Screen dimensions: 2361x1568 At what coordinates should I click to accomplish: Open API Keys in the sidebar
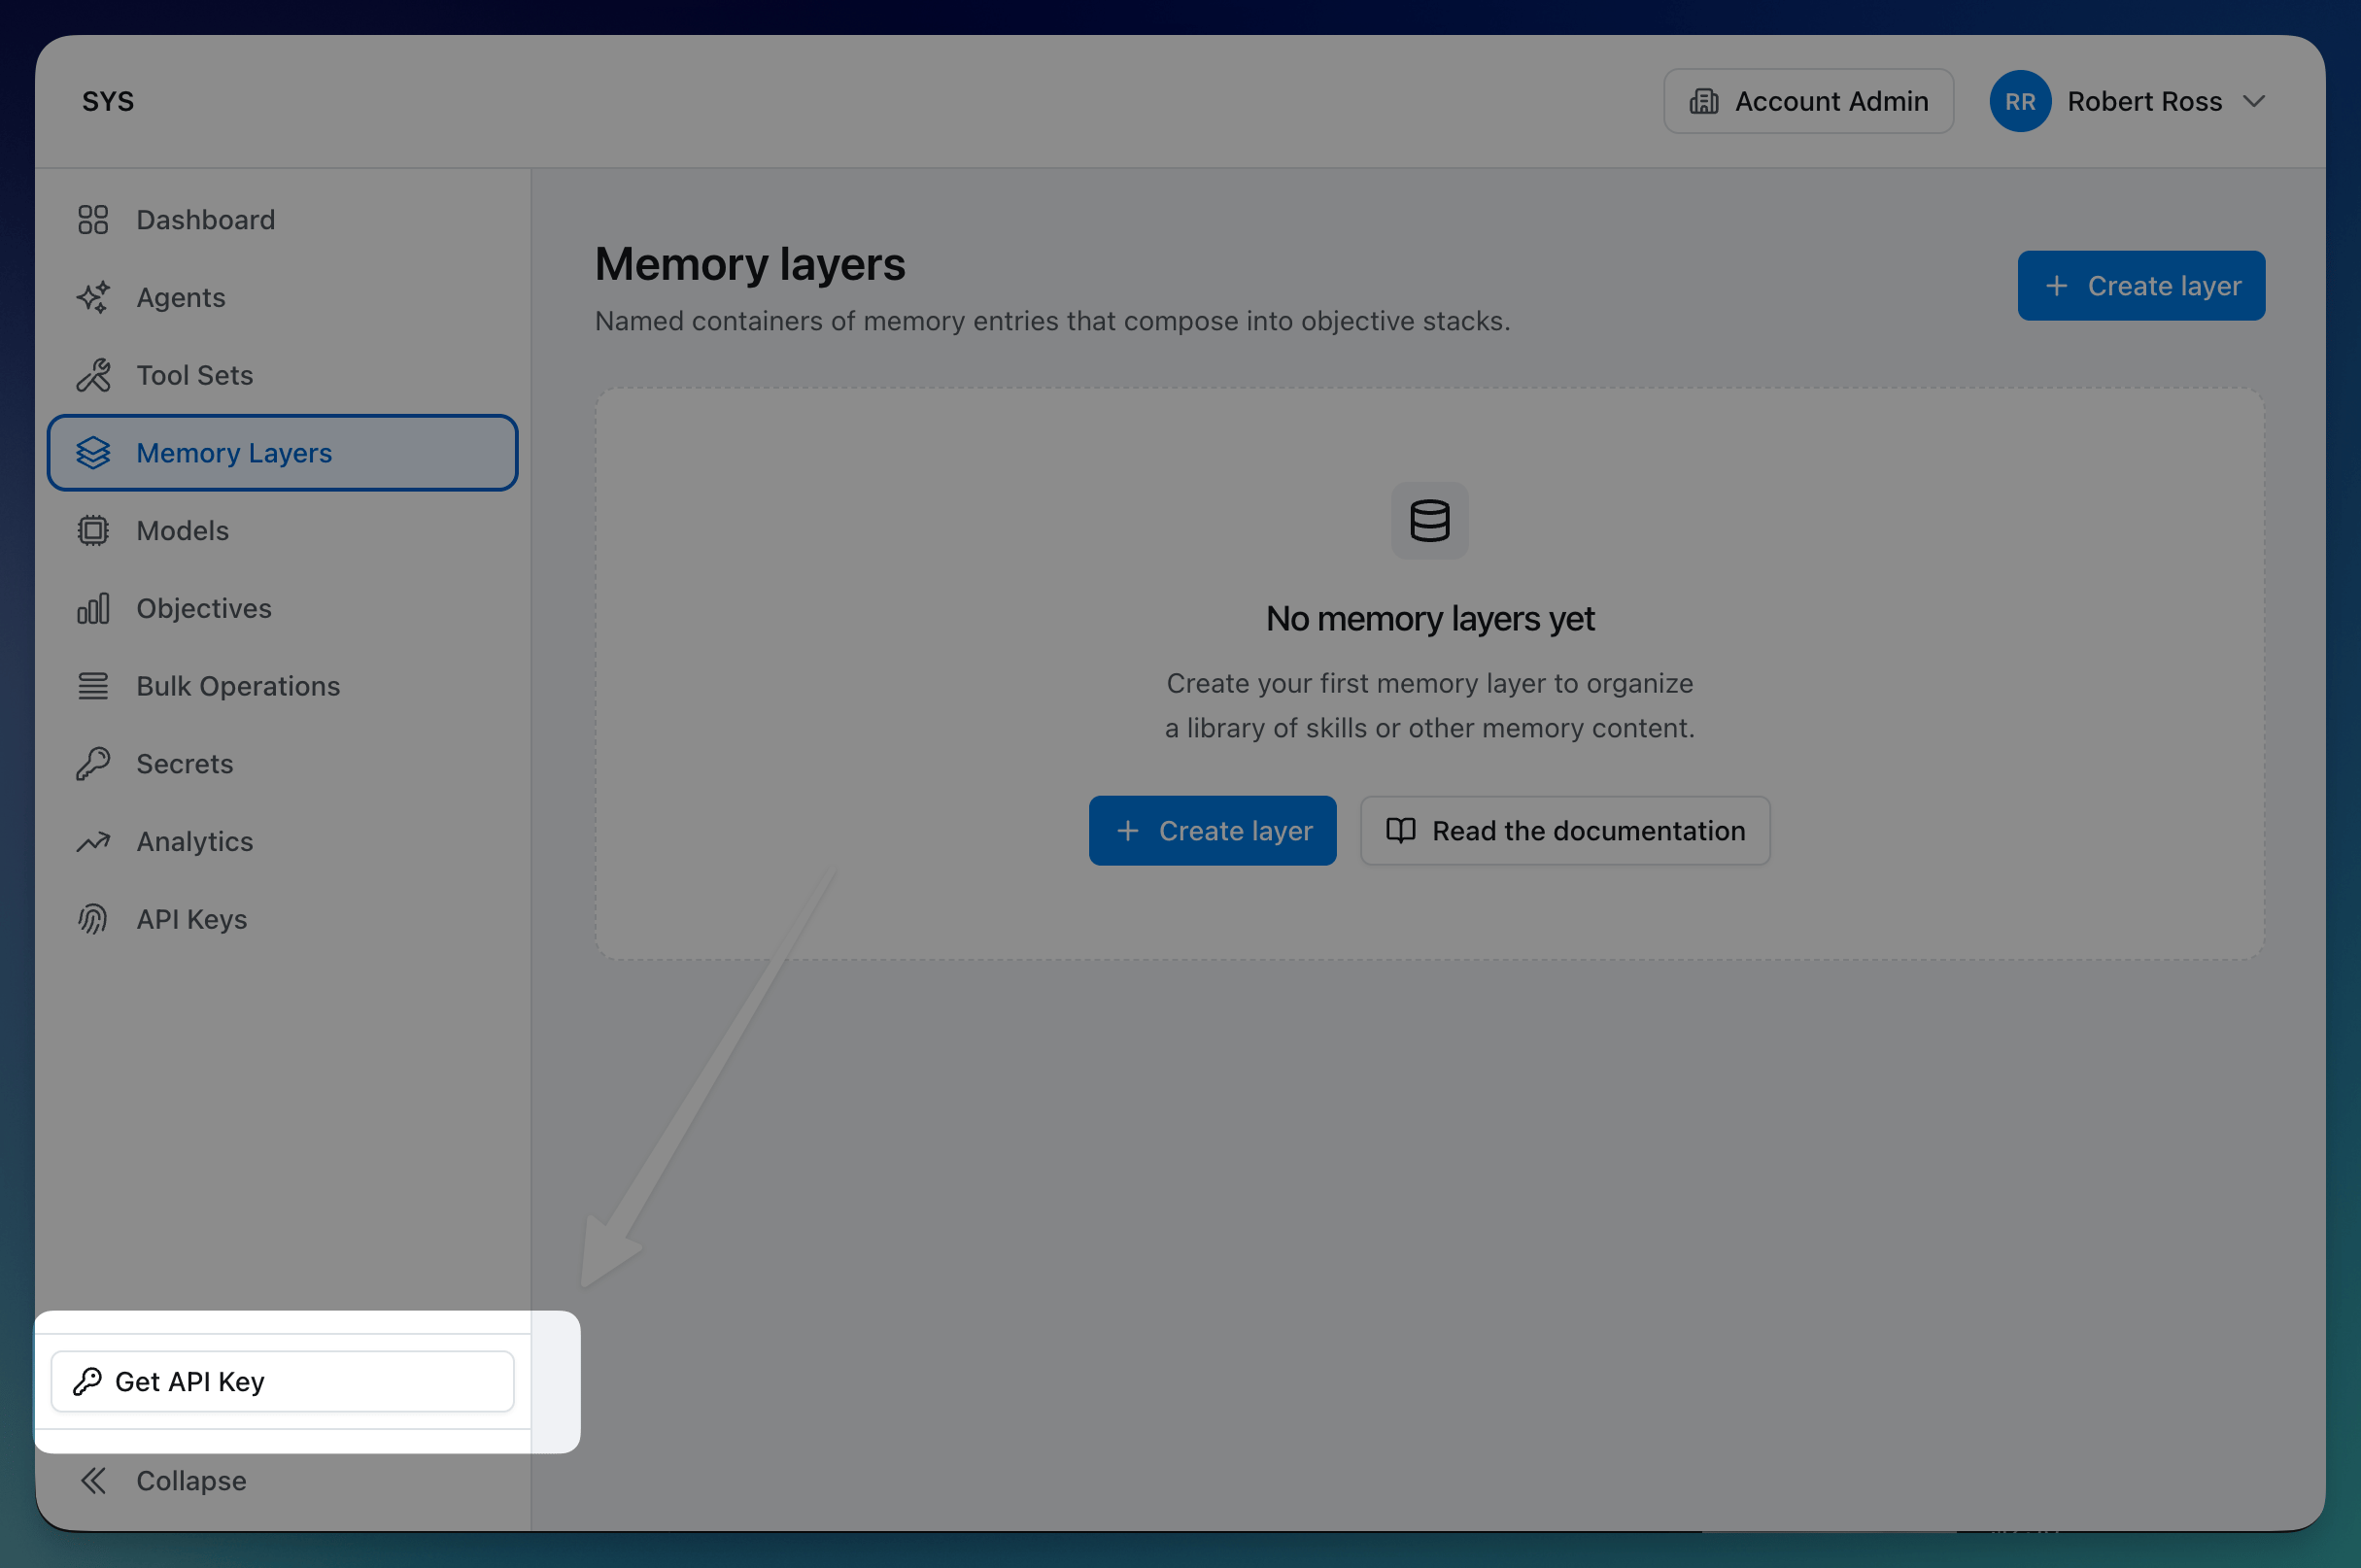point(283,919)
